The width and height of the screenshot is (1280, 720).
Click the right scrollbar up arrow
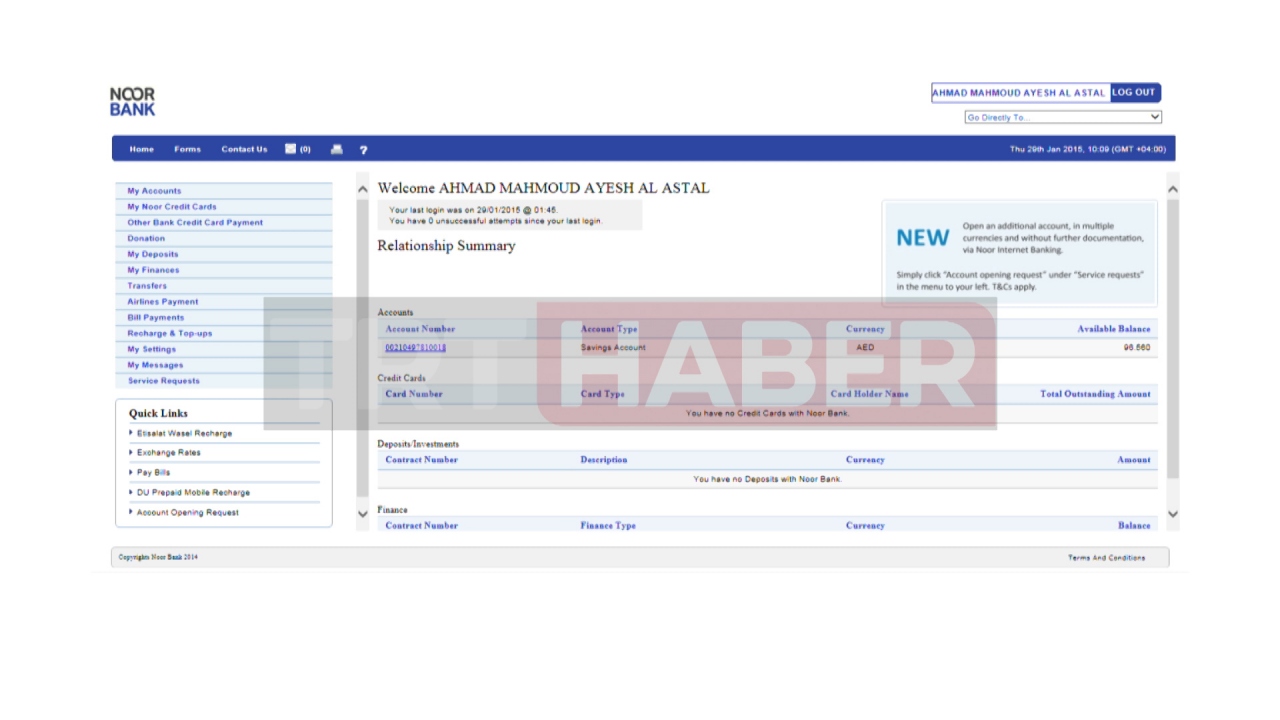coord(1172,189)
